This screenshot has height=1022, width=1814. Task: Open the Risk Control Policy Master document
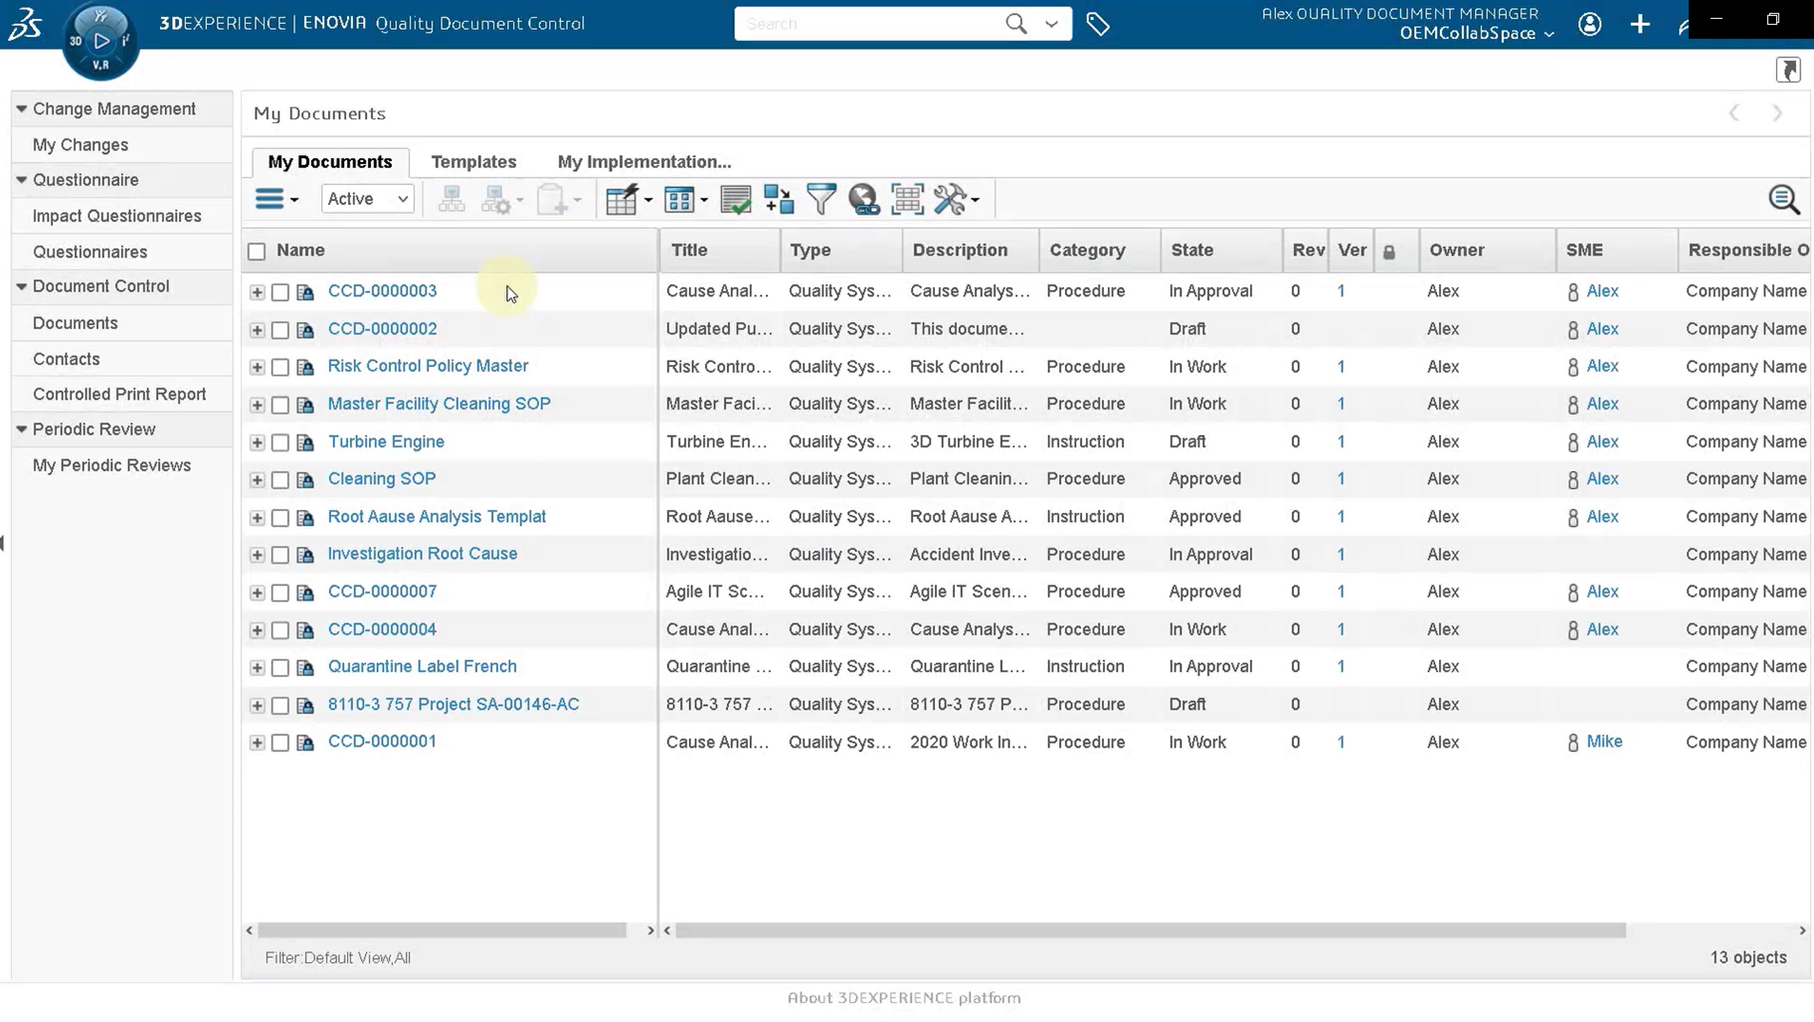427,366
